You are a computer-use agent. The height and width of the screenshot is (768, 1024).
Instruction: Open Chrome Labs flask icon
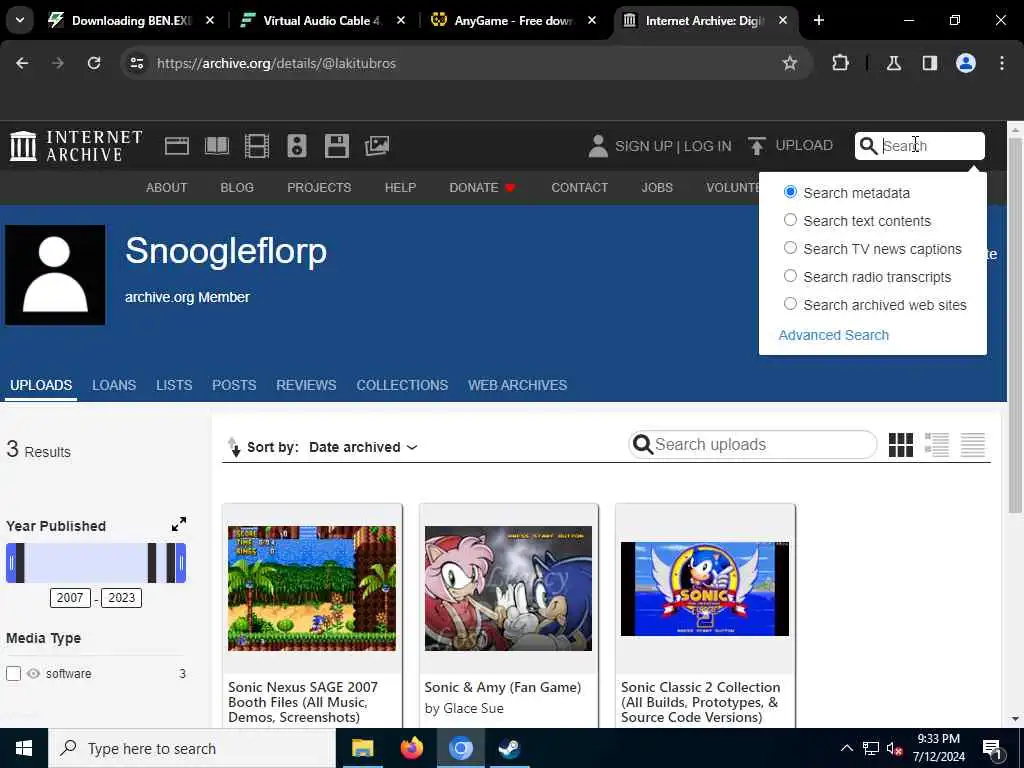pyautogui.click(x=894, y=63)
